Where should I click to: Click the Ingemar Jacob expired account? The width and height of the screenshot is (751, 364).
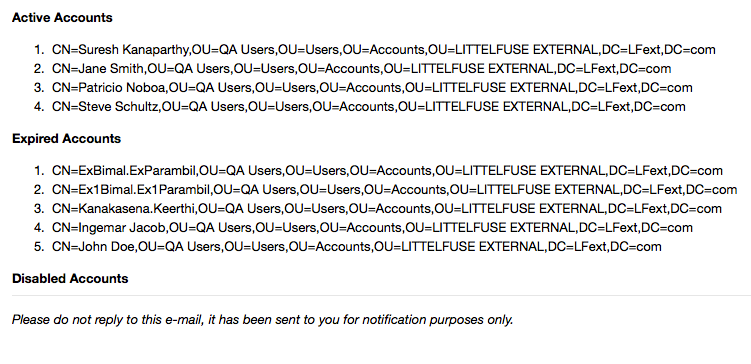coord(372,228)
